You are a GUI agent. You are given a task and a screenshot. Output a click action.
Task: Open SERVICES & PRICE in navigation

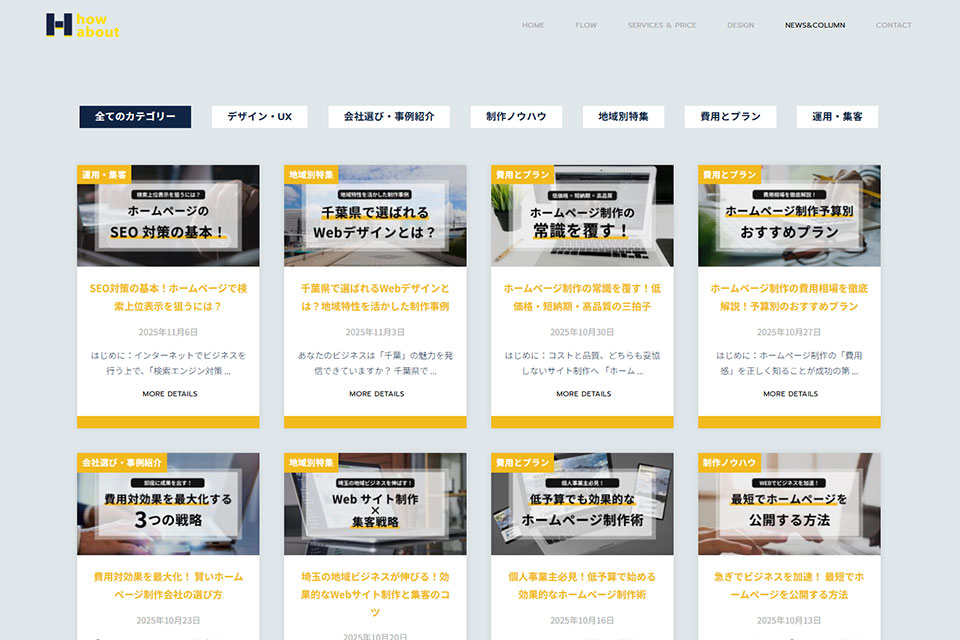tap(662, 25)
